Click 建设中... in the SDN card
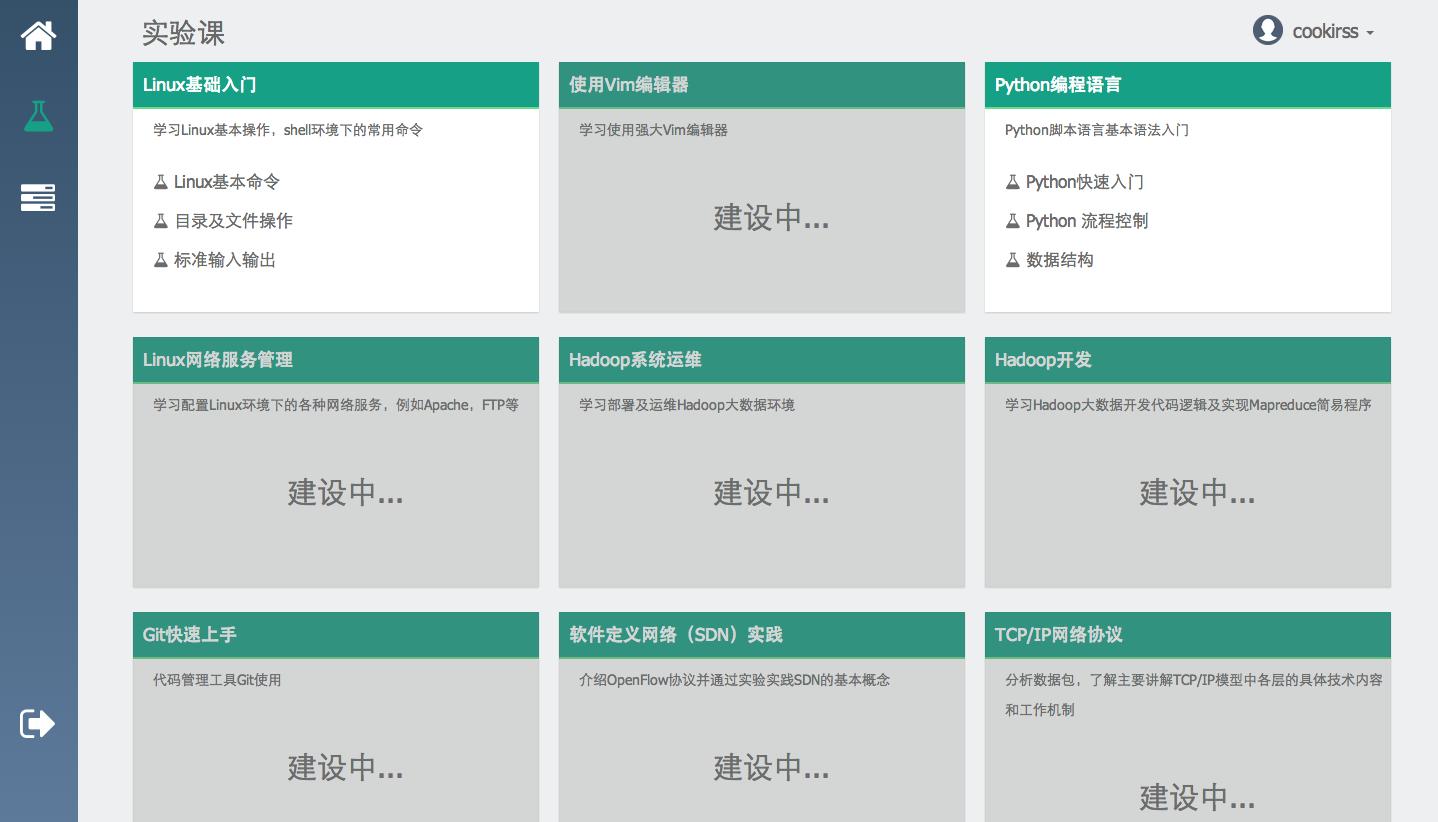Screen dimensions: 1438x822 pos(771,768)
